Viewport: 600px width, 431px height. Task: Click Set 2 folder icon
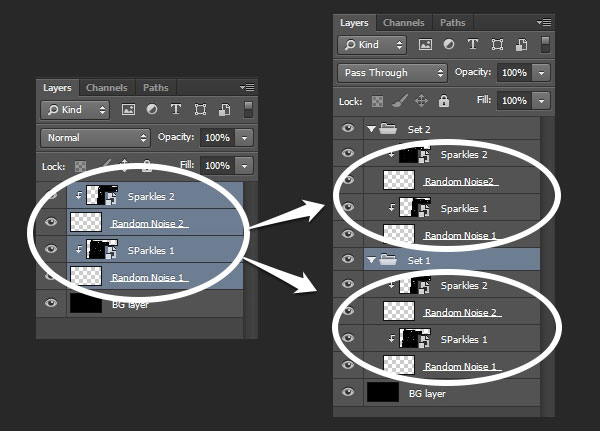(388, 129)
